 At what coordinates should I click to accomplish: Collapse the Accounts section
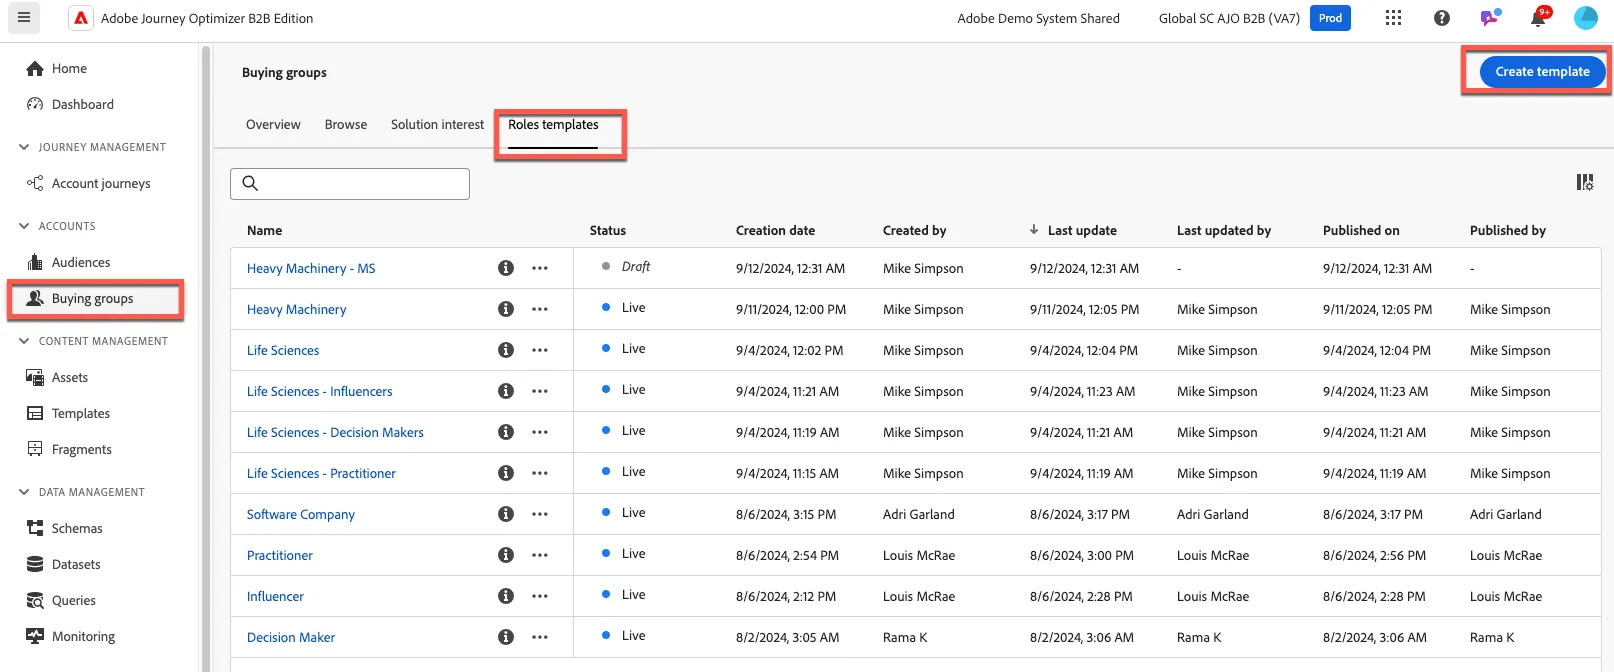click(x=24, y=226)
